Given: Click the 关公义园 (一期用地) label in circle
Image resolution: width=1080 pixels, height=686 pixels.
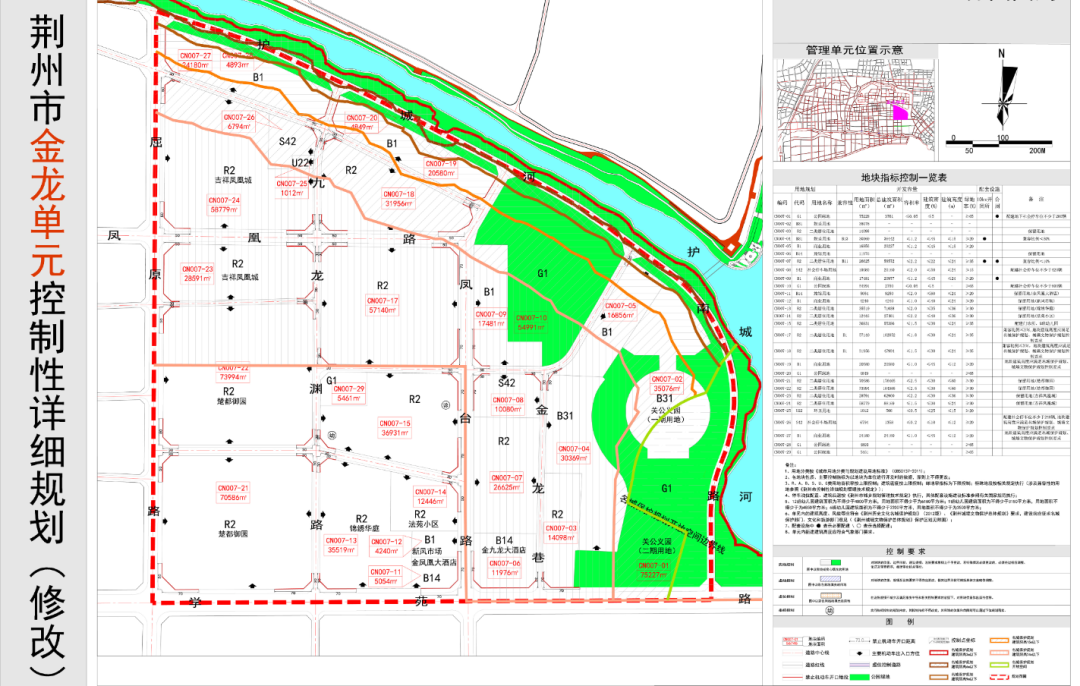Looking at the screenshot, I should click(x=666, y=415).
